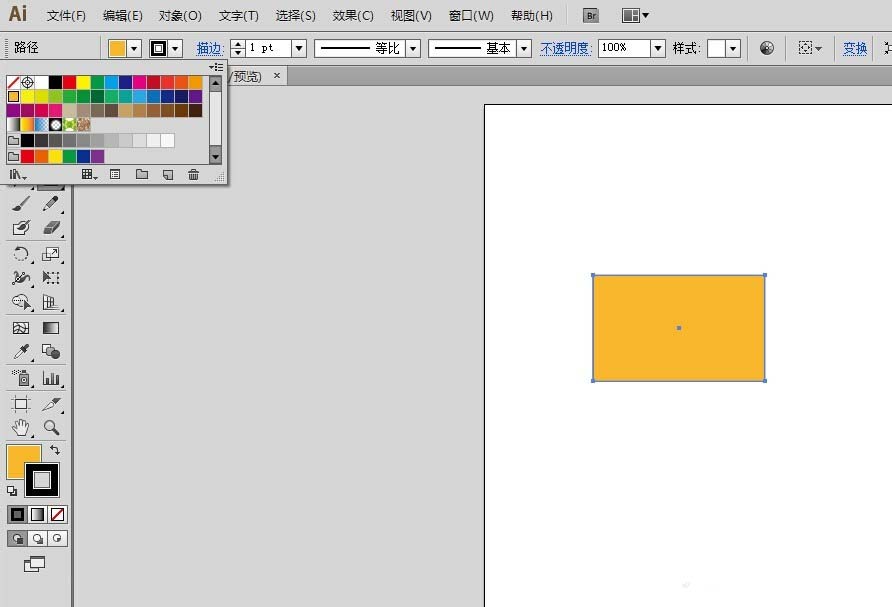Set paint mode to Gradient
Image resolution: width=892 pixels, height=607 pixels.
click(37, 514)
